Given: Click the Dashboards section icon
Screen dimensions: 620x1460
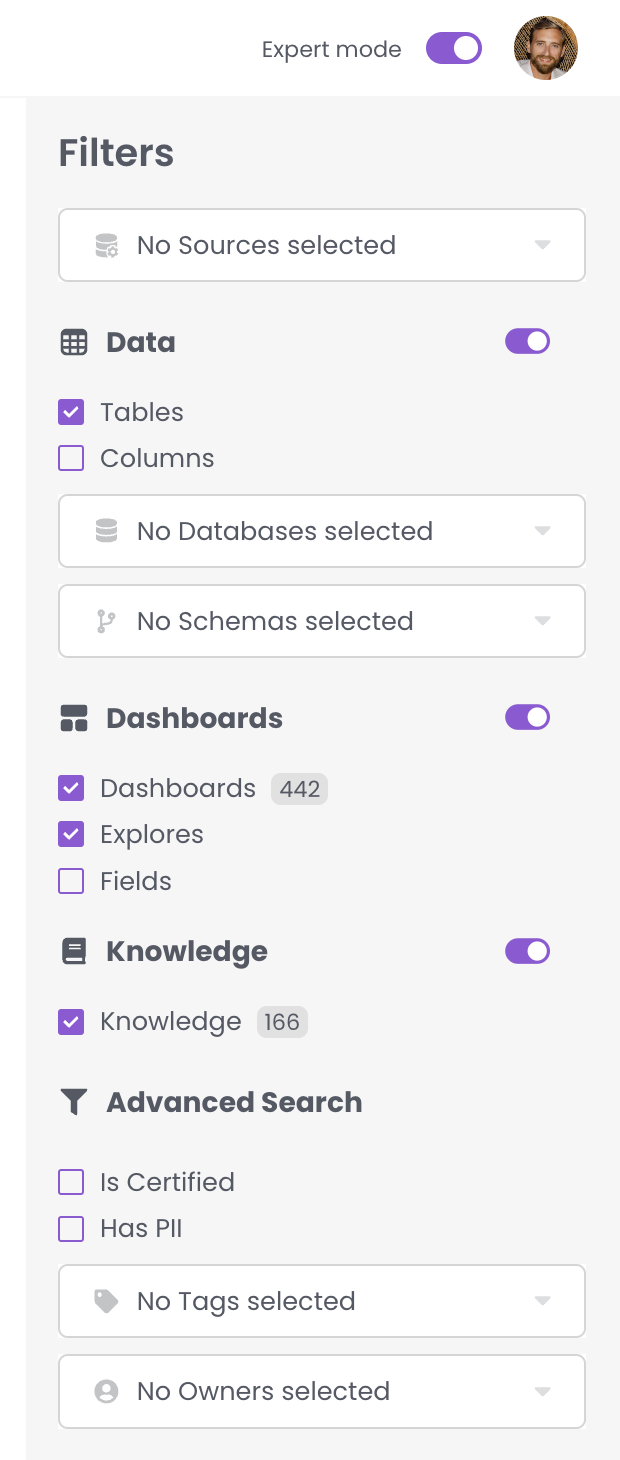Looking at the screenshot, I should pos(74,718).
